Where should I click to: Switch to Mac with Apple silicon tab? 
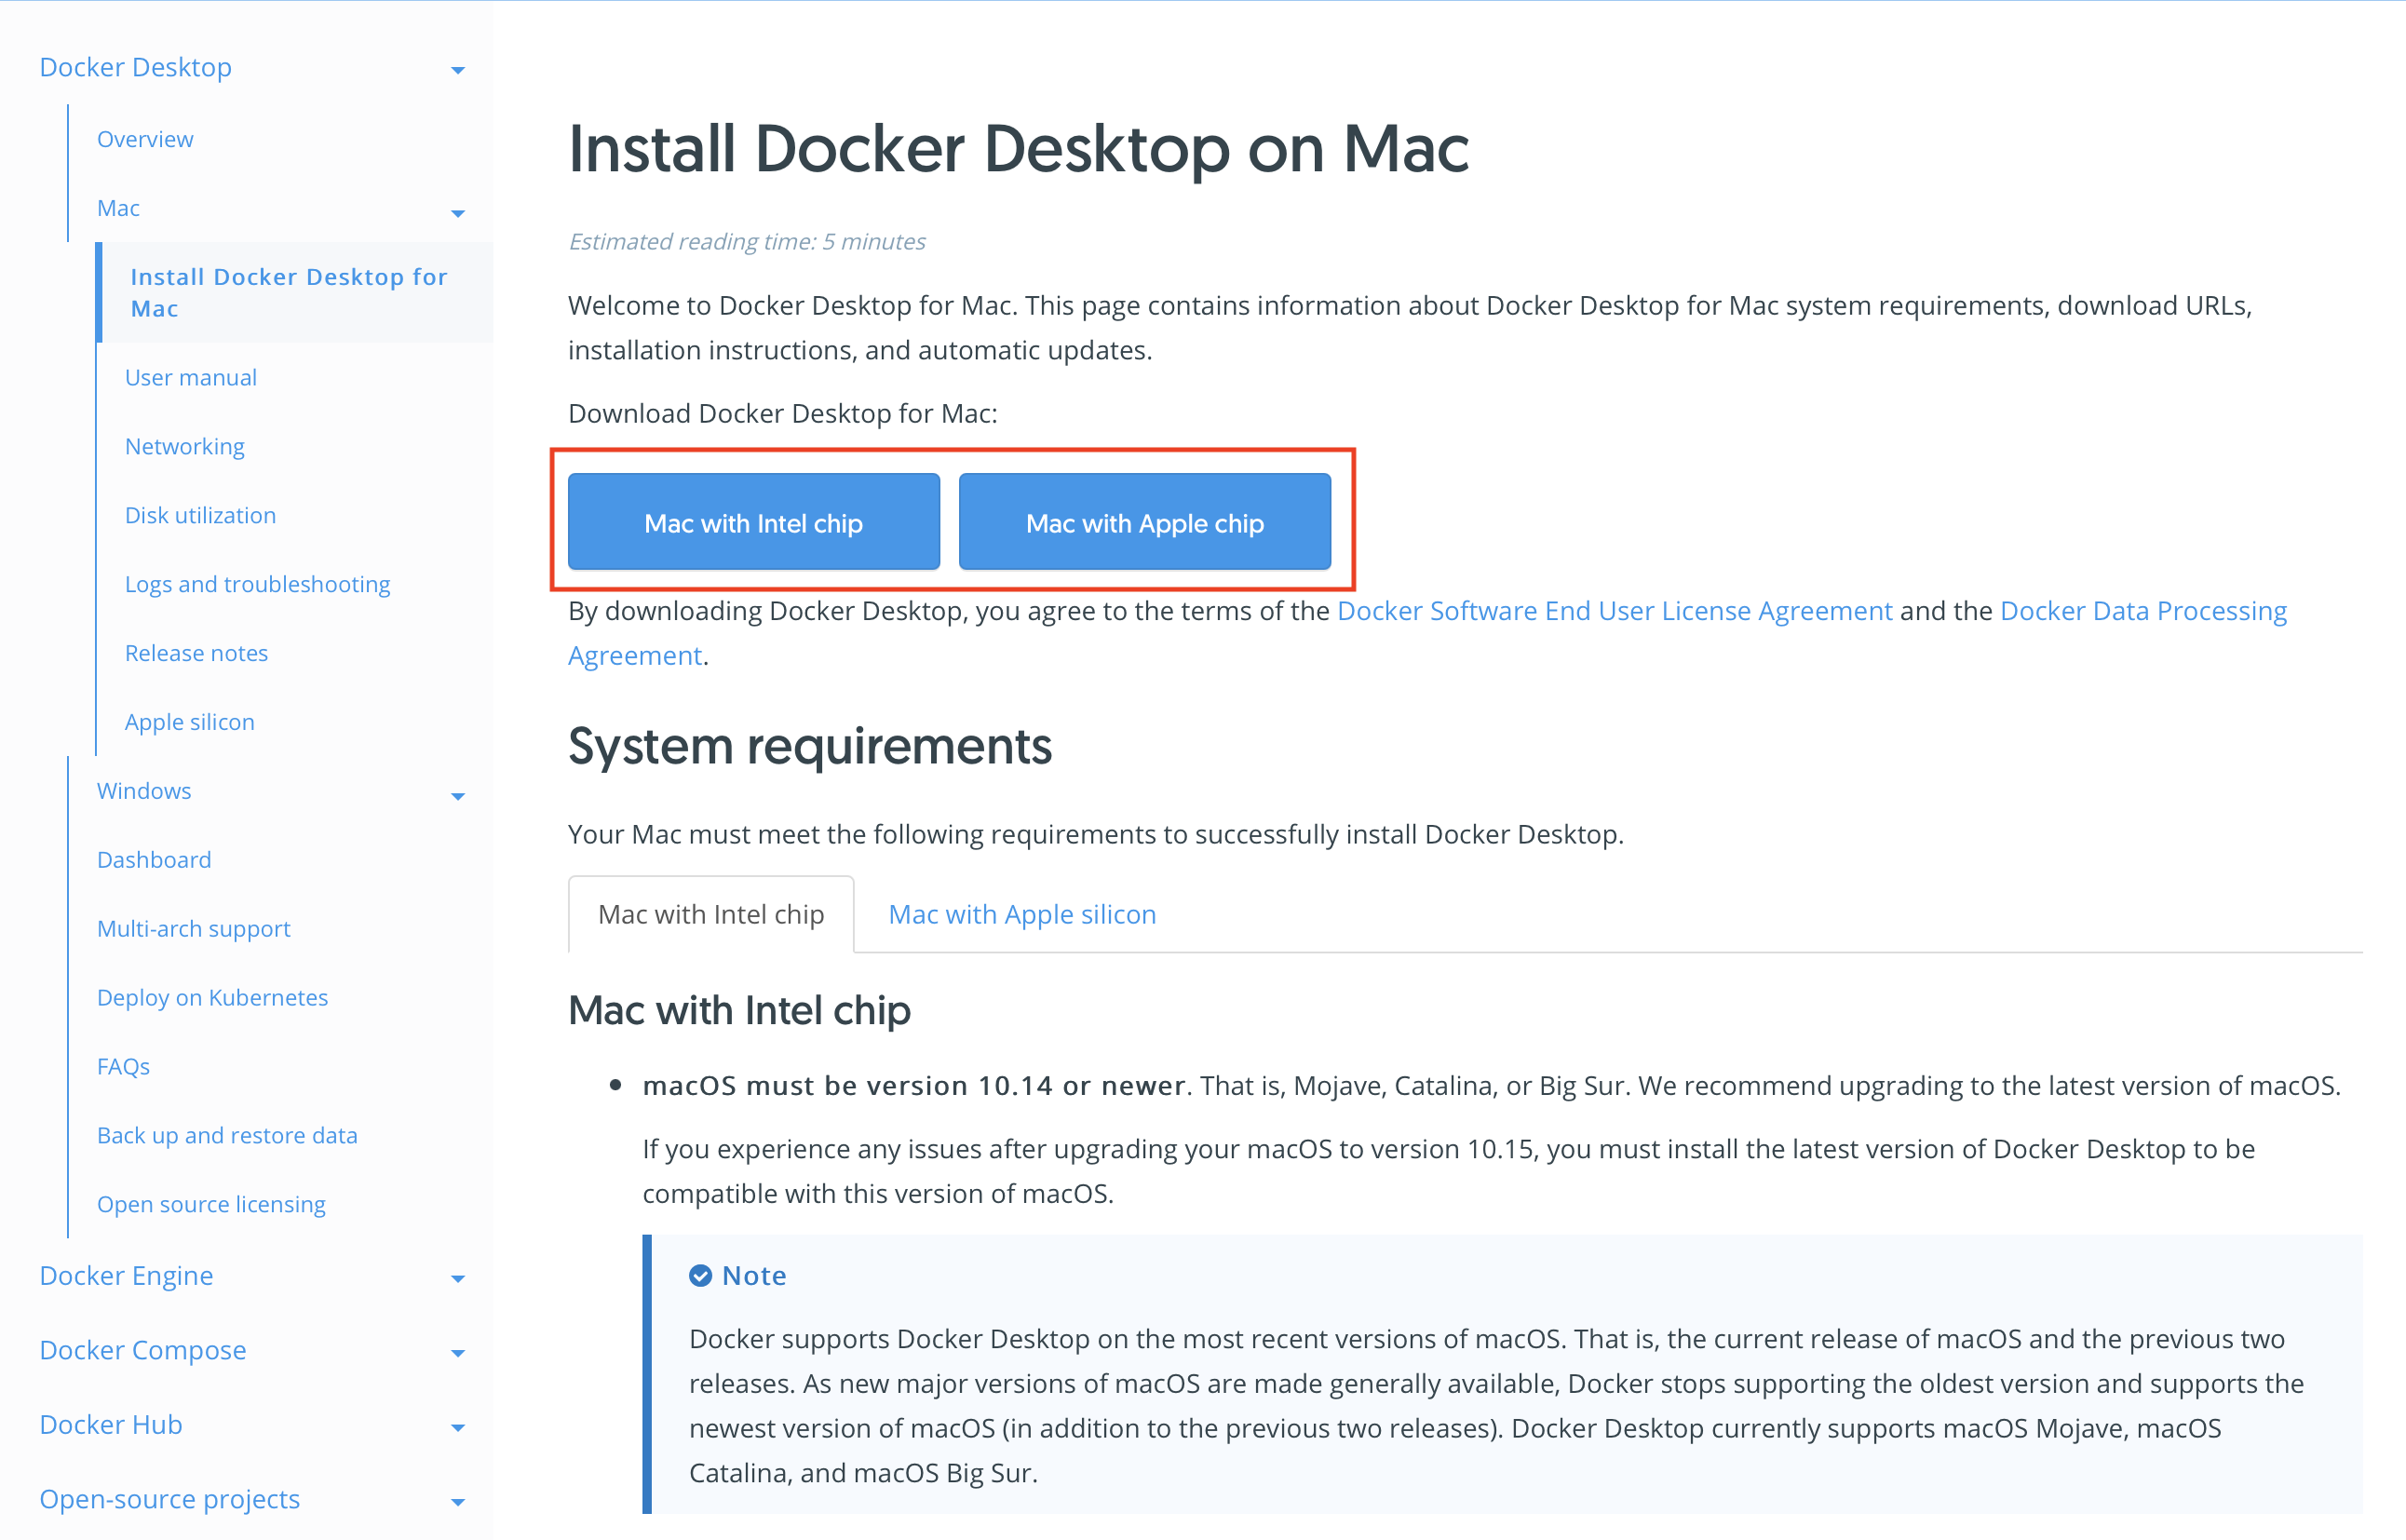pyautogui.click(x=1021, y=914)
